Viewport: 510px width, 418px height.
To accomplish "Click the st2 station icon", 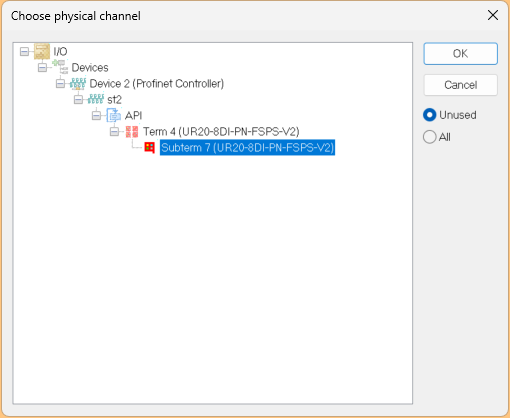I will click(96, 99).
